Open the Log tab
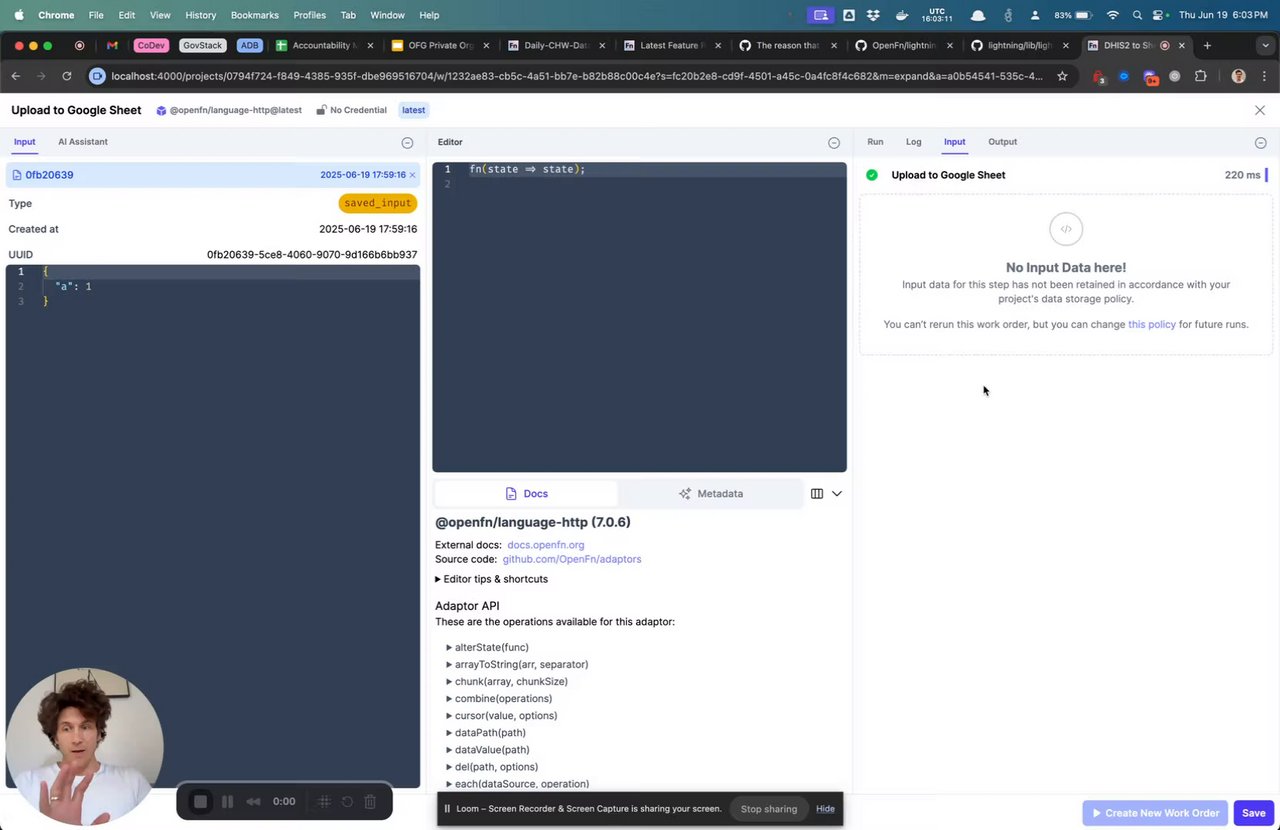This screenshot has height=830, width=1280. [x=914, y=142]
